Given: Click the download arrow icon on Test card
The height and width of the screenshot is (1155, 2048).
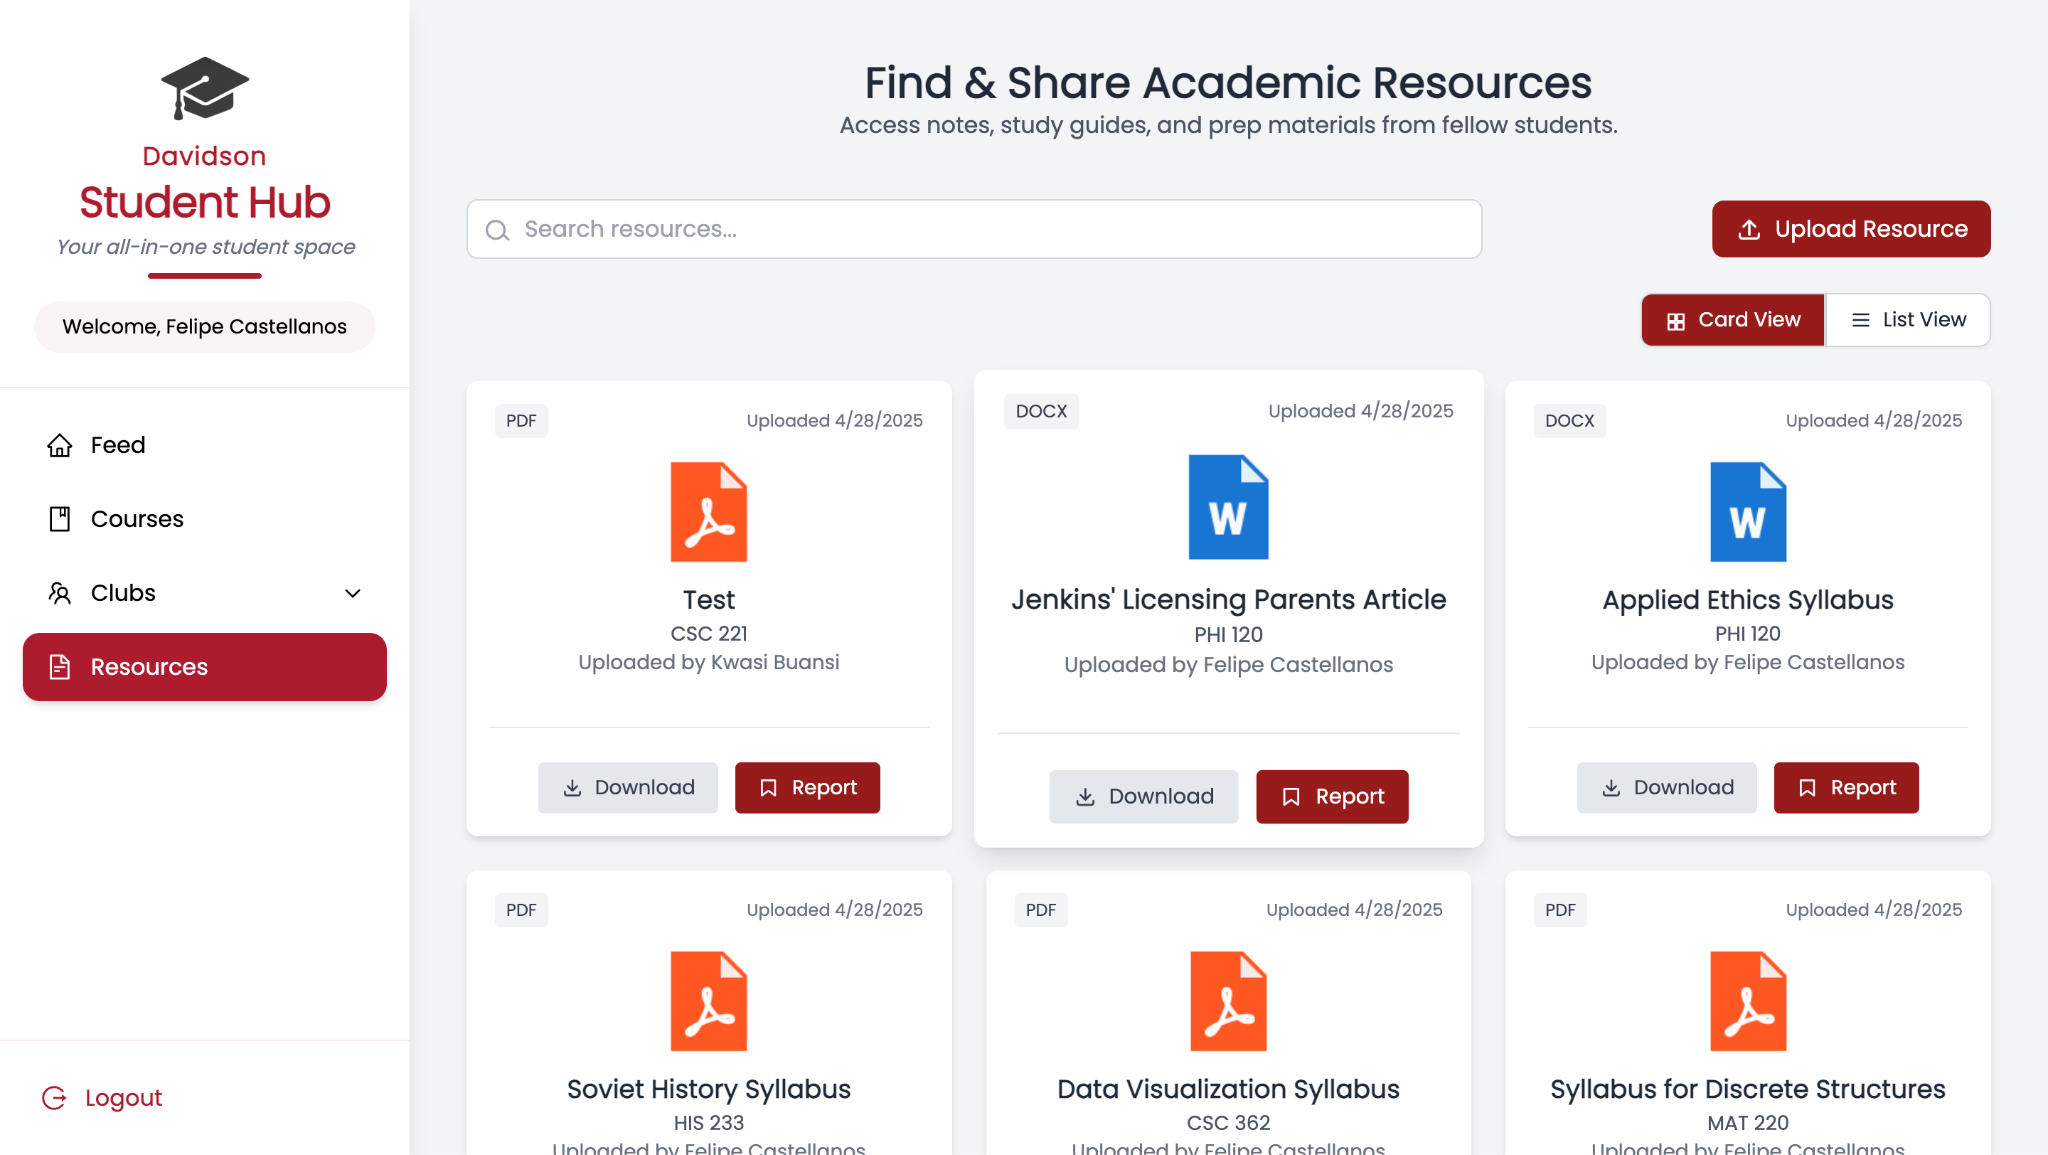Looking at the screenshot, I should point(572,788).
